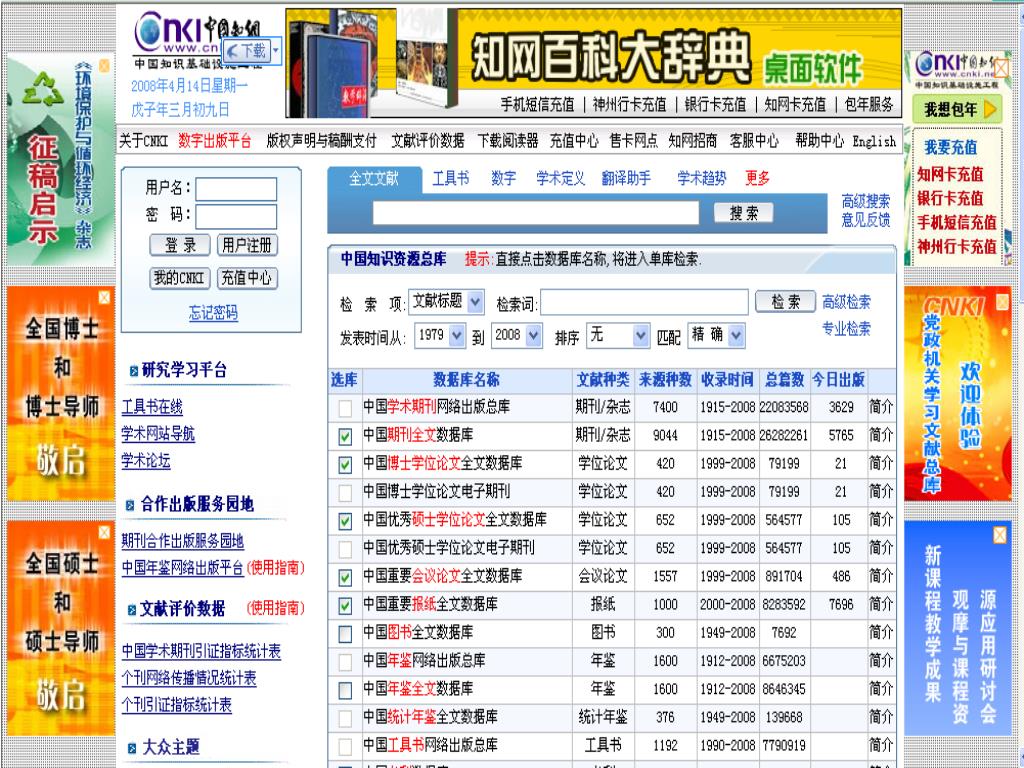The height and width of the screenshot is (768, 1024).
Task: Click the 检索 button beside 检索词
Action: click(785, 302)
